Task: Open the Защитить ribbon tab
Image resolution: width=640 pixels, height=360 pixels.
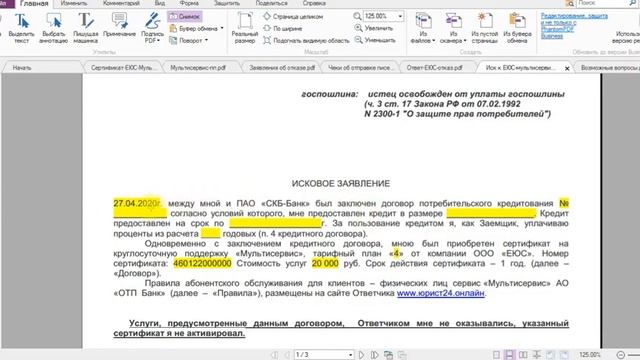Action: (x=227, y=3)
